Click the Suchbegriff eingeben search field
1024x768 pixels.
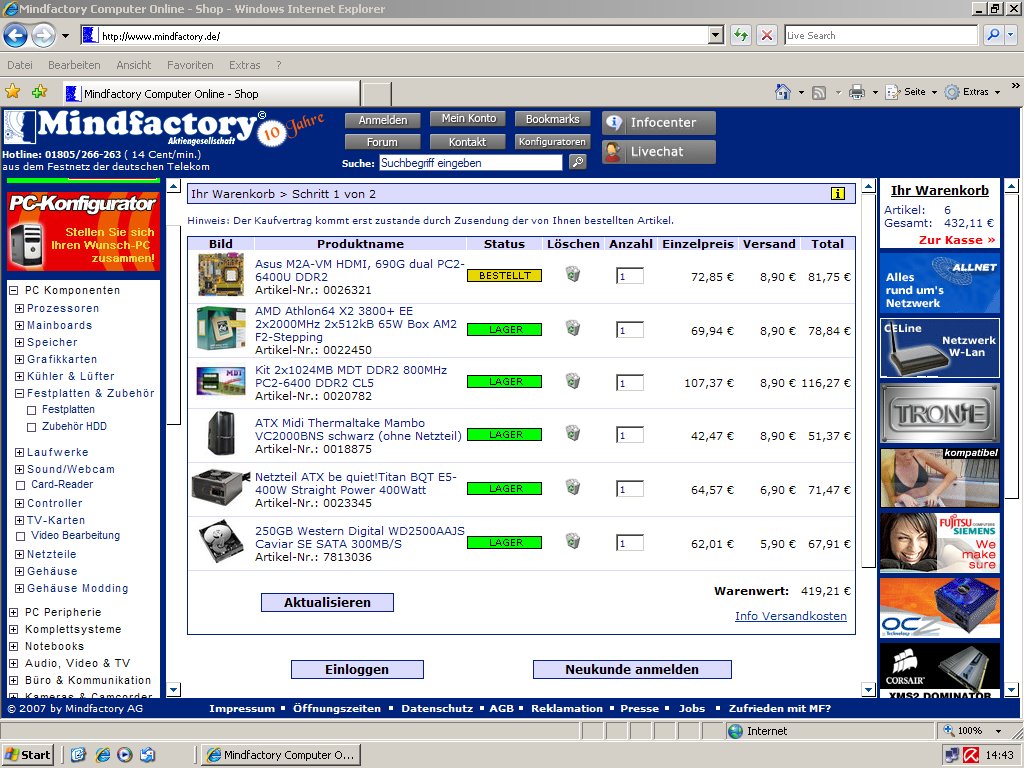470,163
